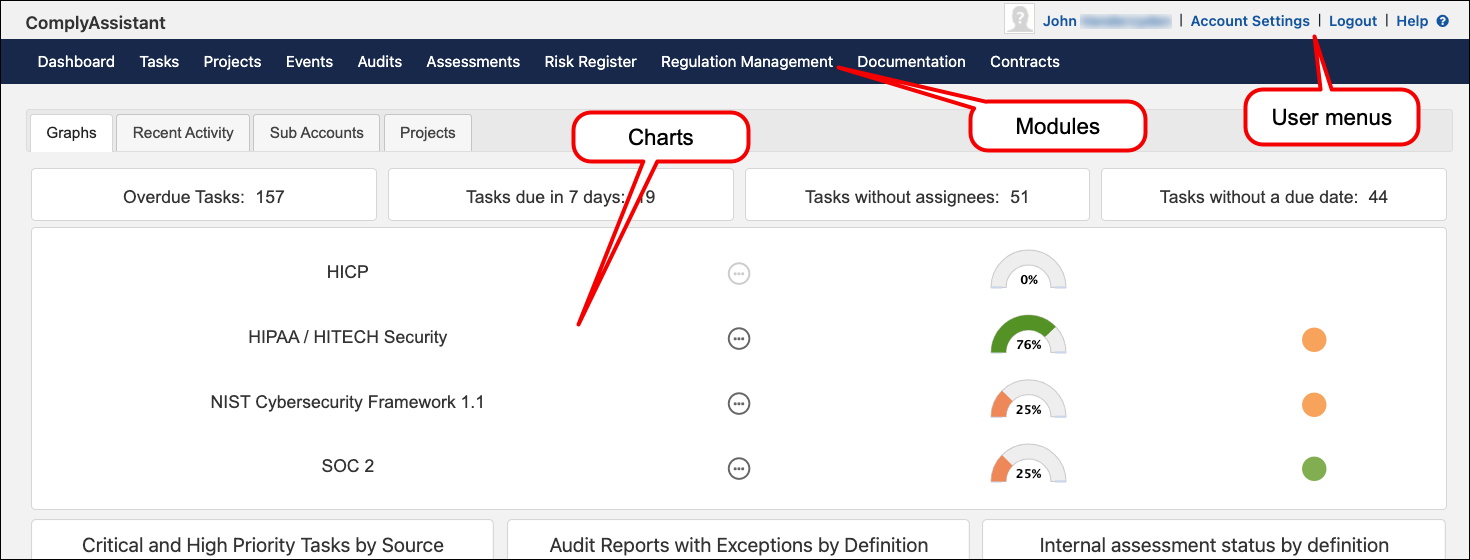1470x560 pixels.
Task: Select the Projects tab below the navbar
Action: [427, 133]
